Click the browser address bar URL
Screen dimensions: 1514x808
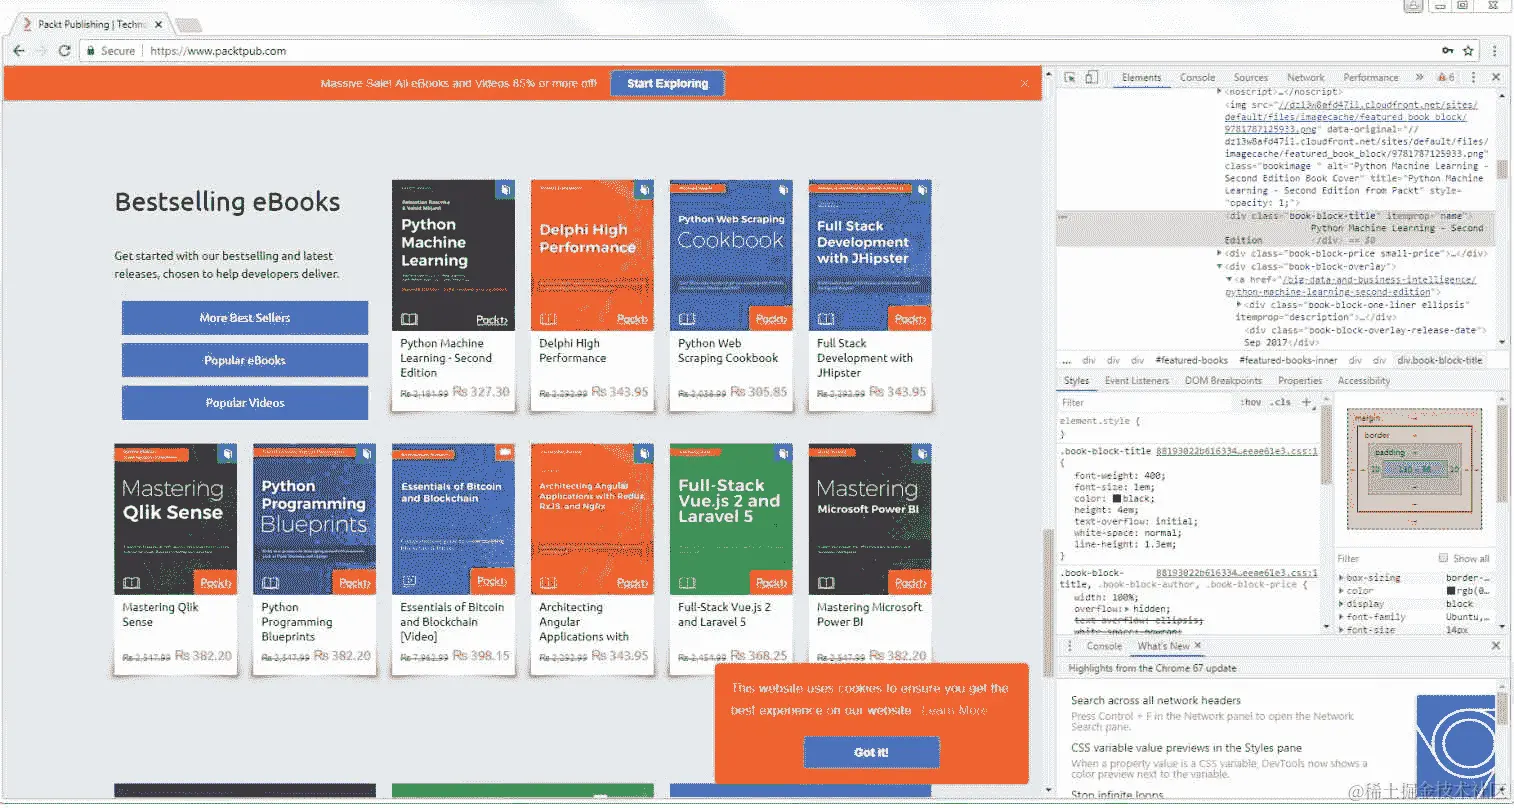point(218,51)
